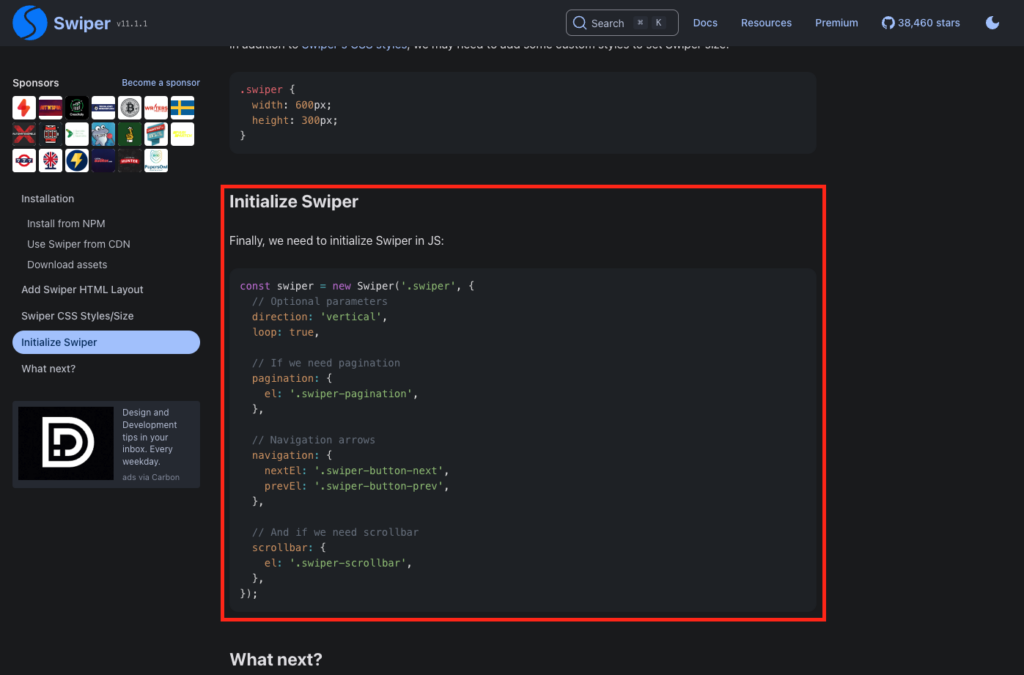Select Add Swiper HTML Layout sidebar item
This screenshot has width=1024, height=675.
82,289
